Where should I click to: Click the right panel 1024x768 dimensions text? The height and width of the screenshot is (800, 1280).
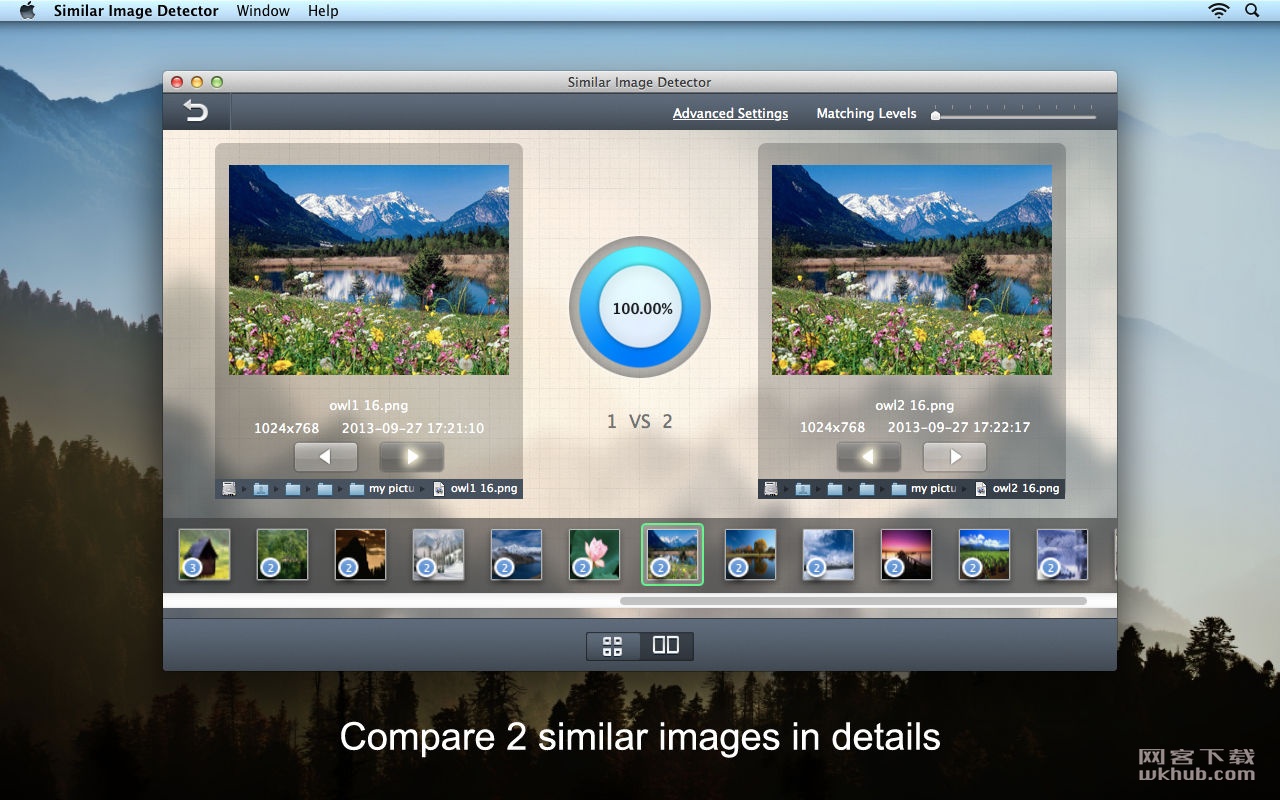(832, 427)
